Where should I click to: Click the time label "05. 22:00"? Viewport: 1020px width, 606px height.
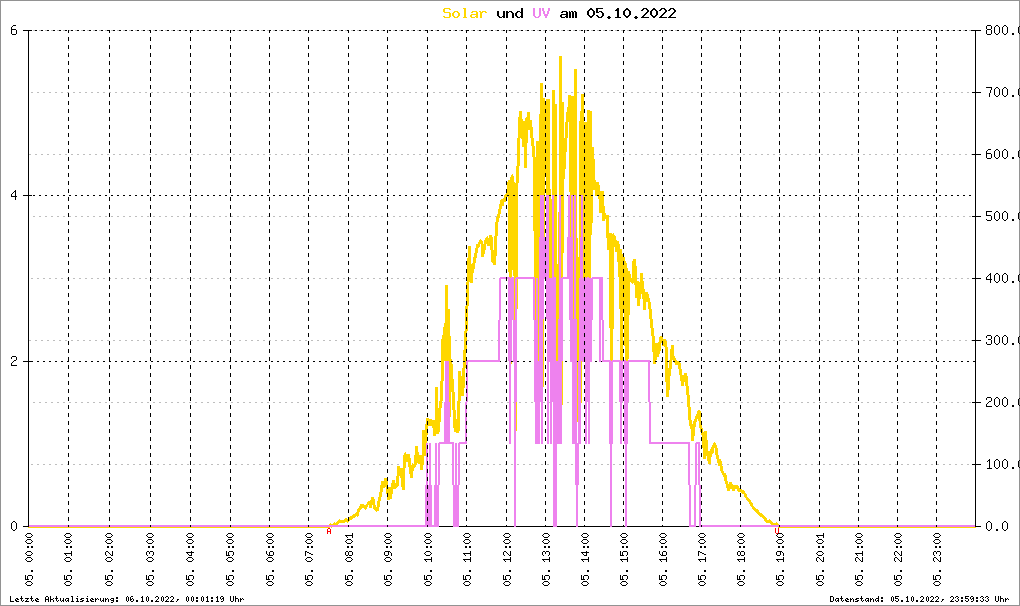pos(898,559)
